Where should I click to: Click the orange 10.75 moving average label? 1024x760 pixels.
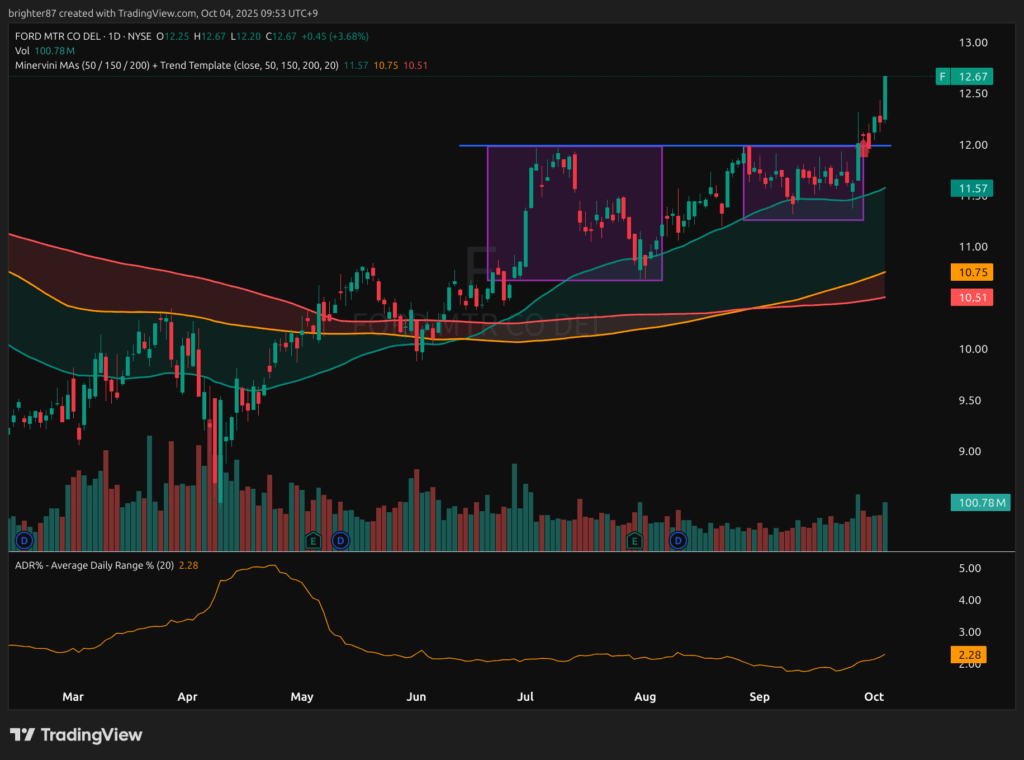(972, 271)
